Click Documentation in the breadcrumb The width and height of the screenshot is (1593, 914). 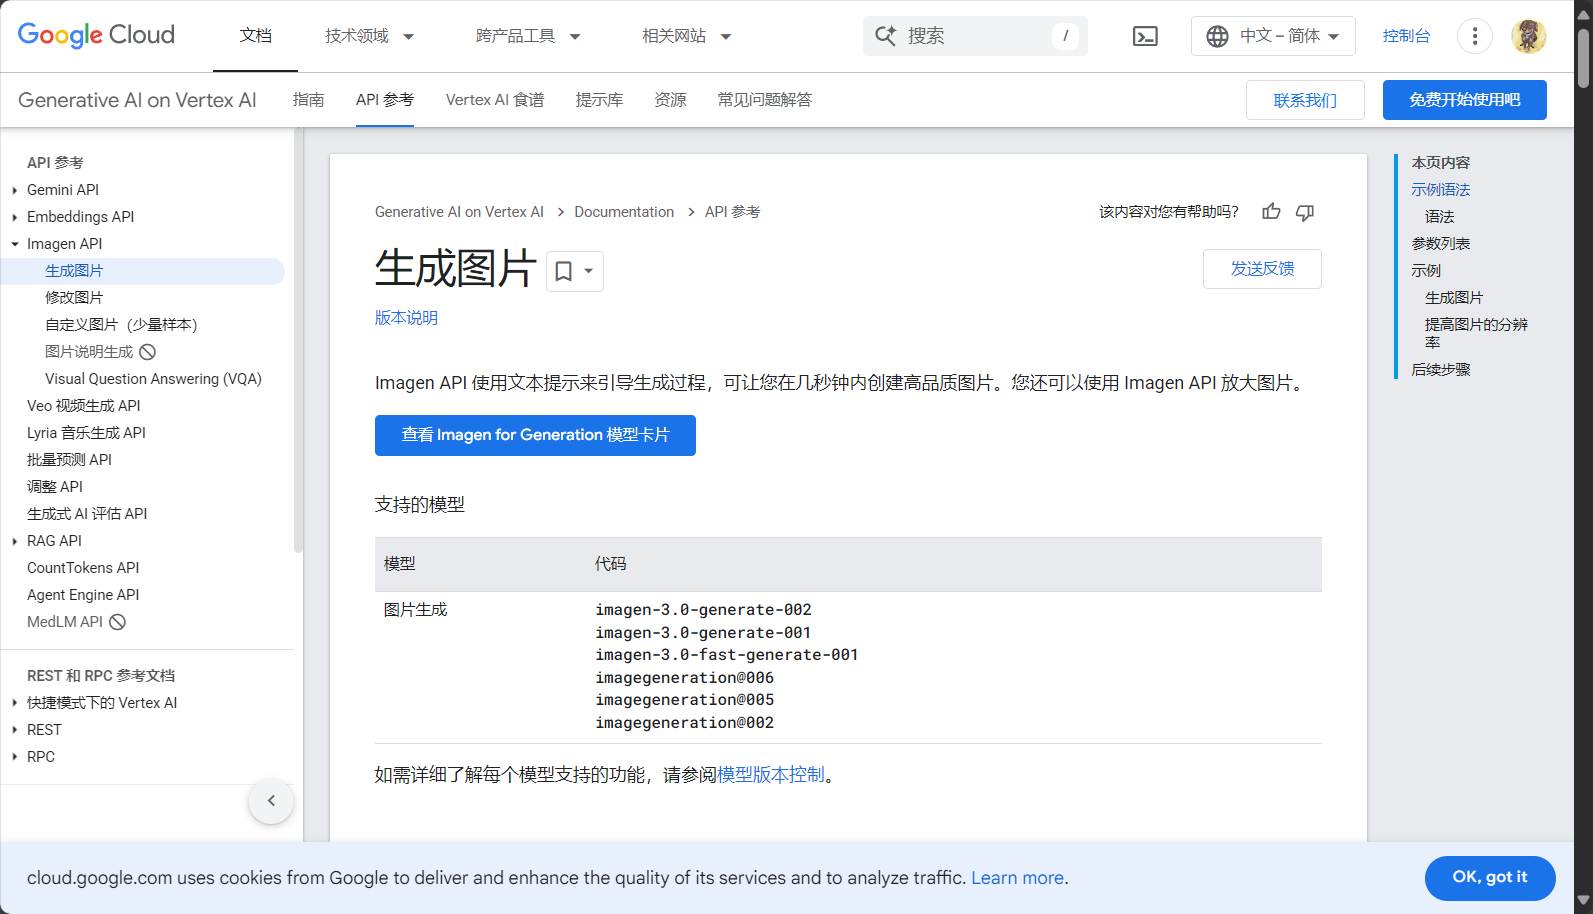(624, 212)
